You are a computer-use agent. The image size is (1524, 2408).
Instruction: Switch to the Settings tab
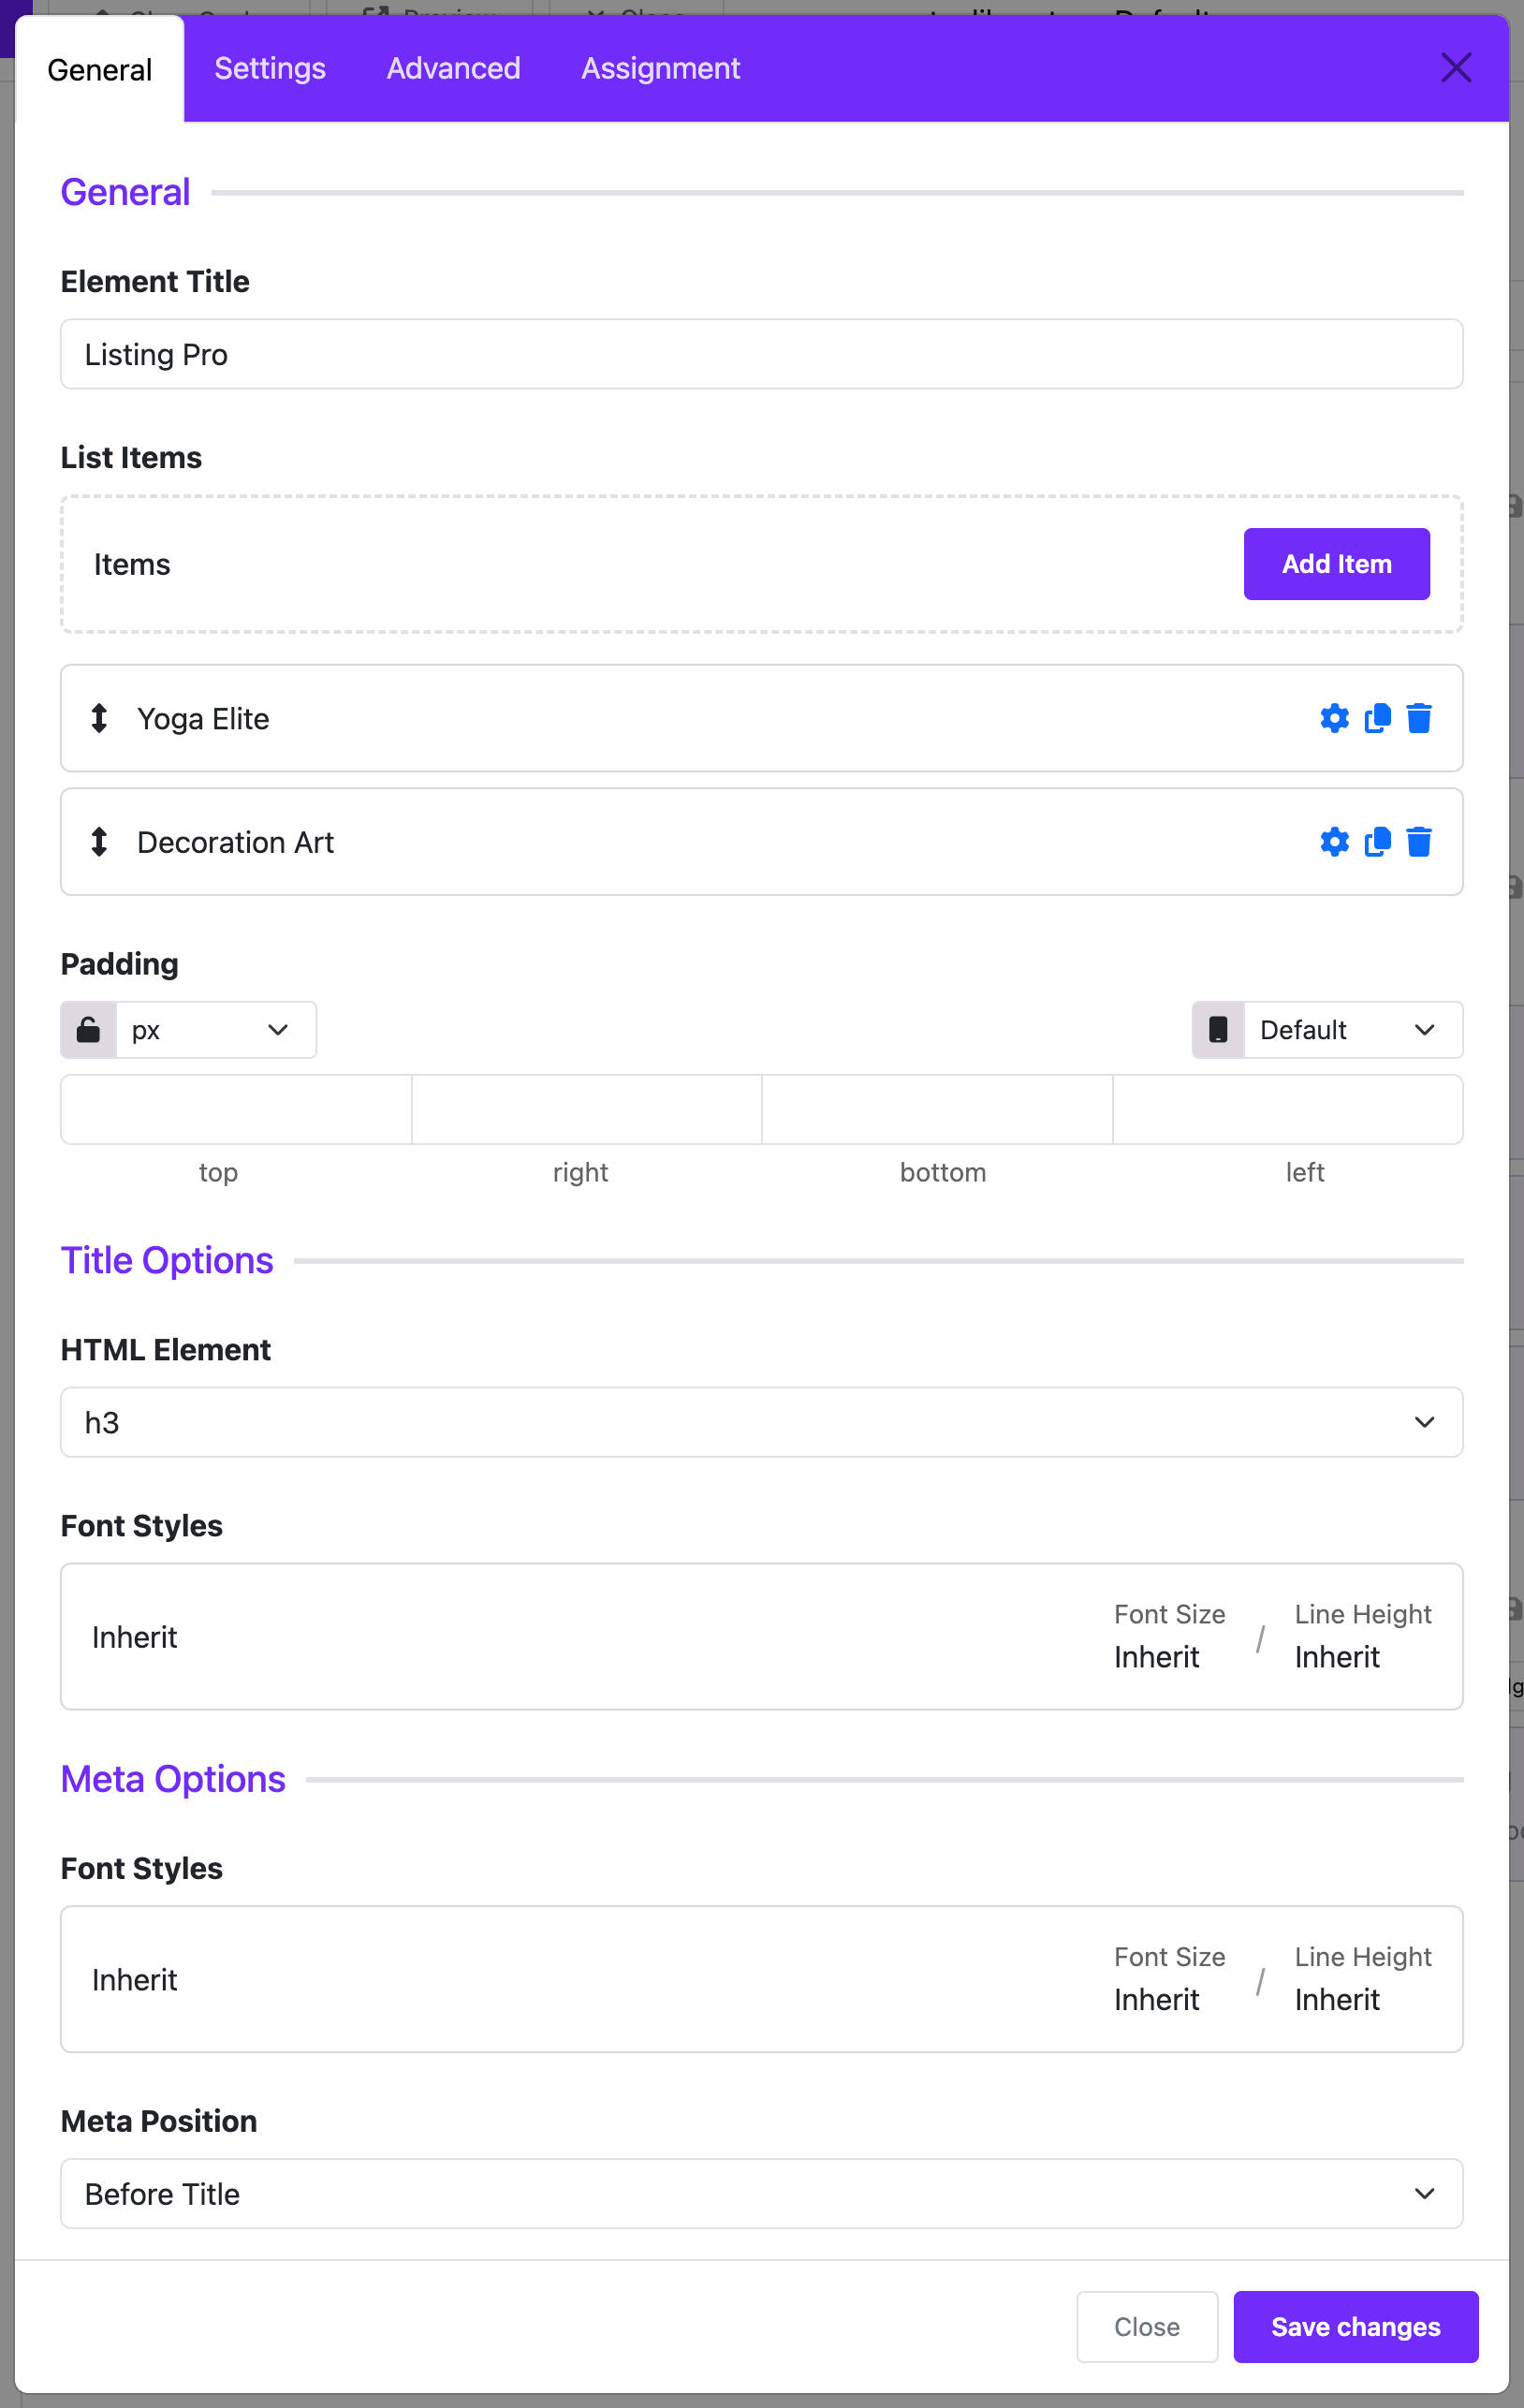tap(270, 68)
